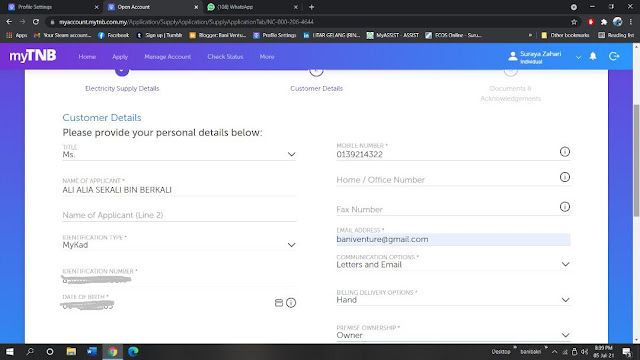Go to Customer Details step
The width and height of the screenshot is (640, 360).
coord(316,89)
